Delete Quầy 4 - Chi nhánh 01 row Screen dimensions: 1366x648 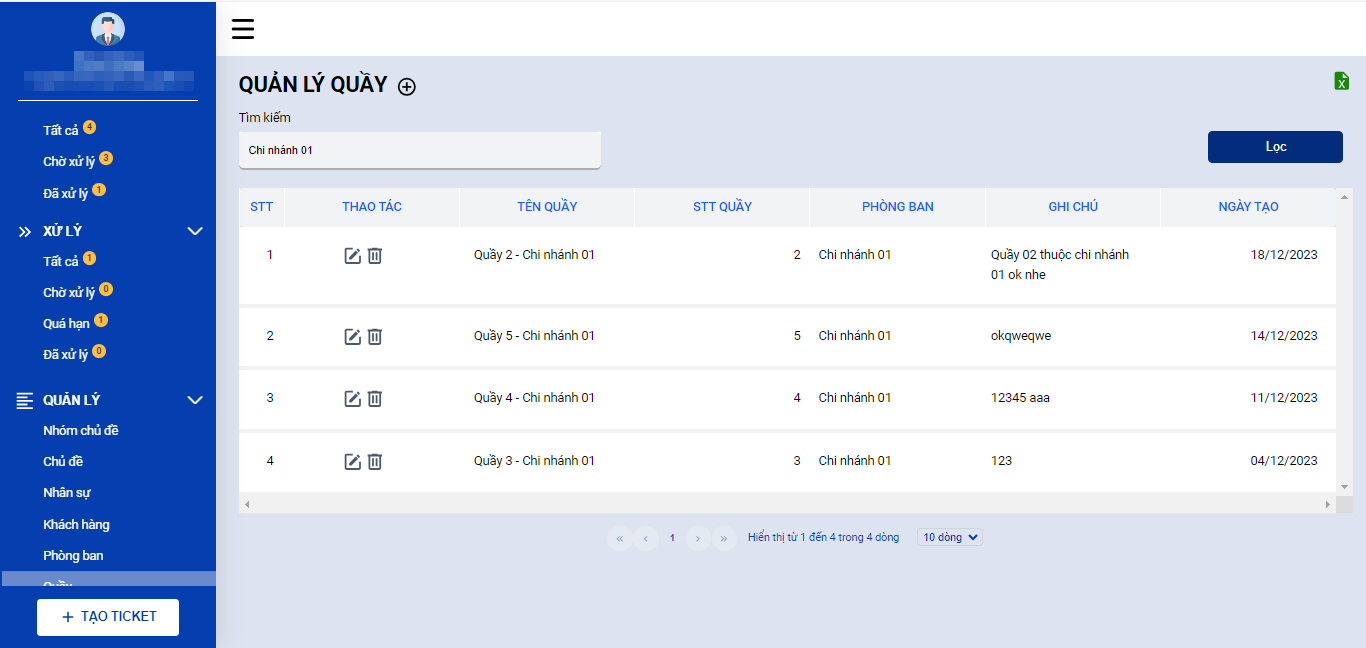click(375, 399)
